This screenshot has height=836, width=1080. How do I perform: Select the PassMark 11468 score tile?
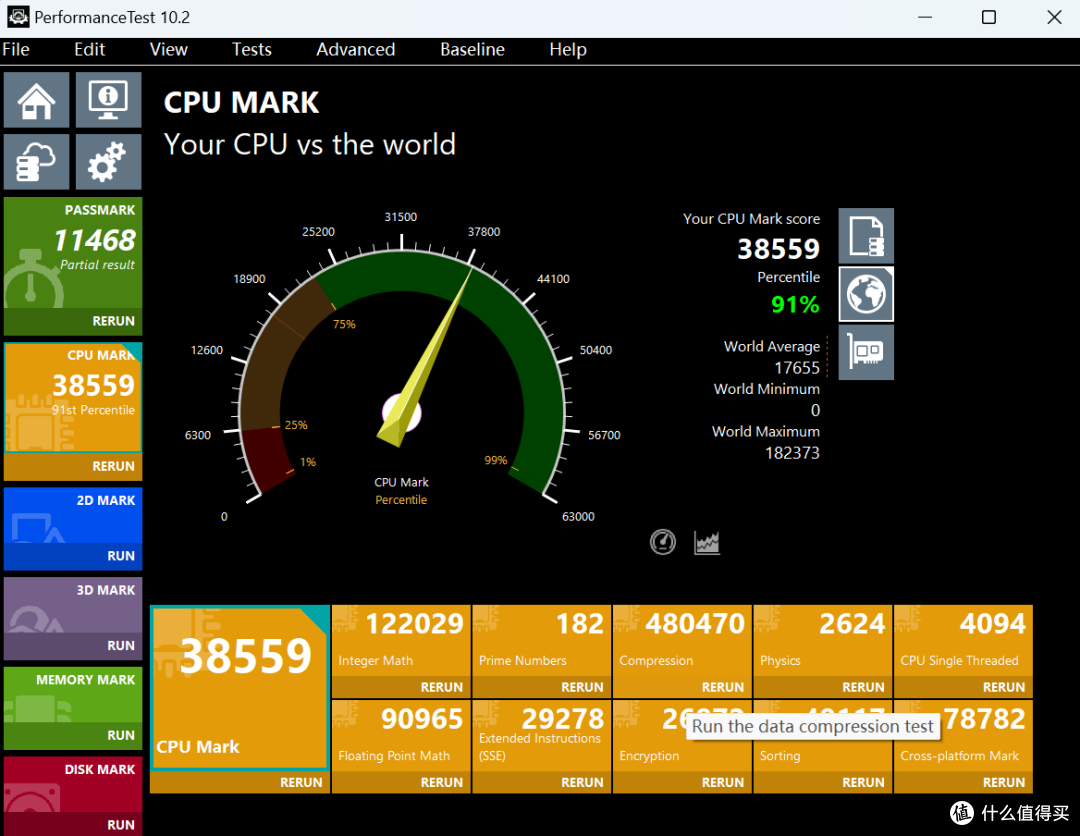point(73,253)
